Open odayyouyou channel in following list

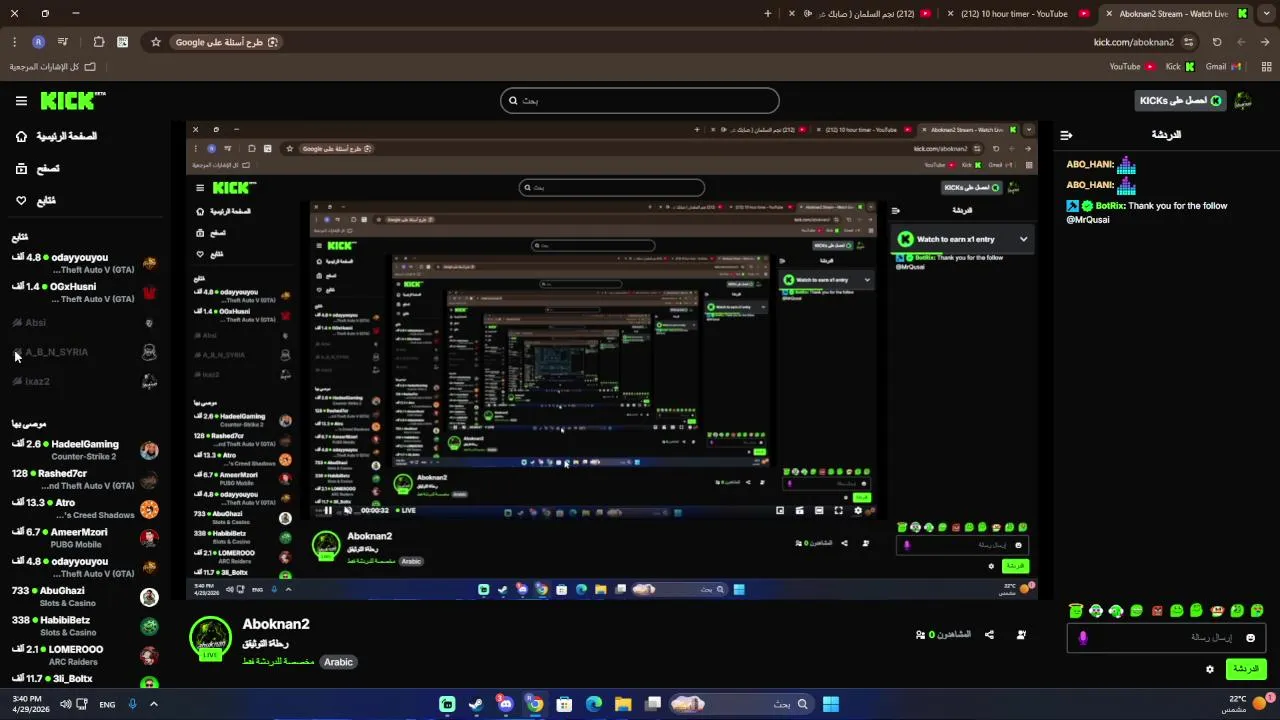(85, 263)
